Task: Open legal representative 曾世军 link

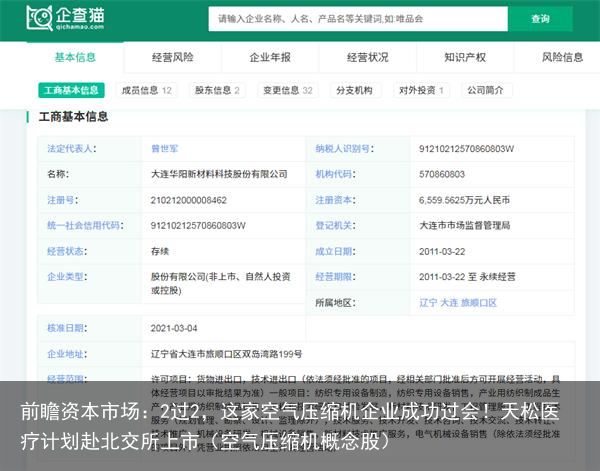Action: (165, 148)
